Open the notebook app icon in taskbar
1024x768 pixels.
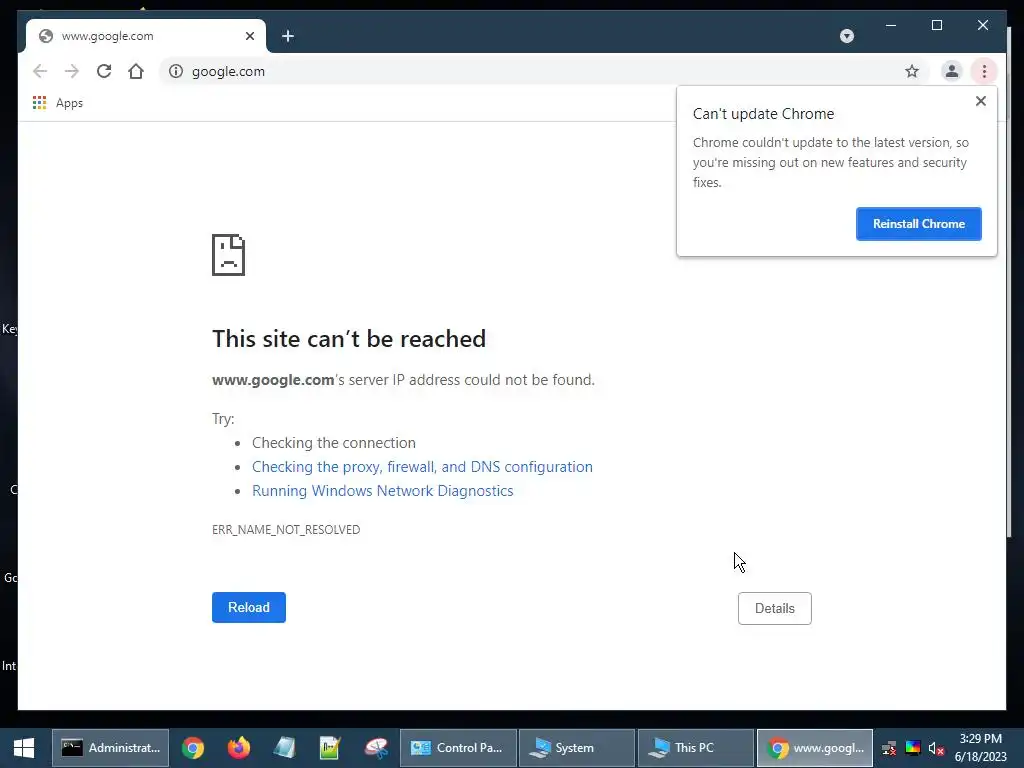[284, 748]
